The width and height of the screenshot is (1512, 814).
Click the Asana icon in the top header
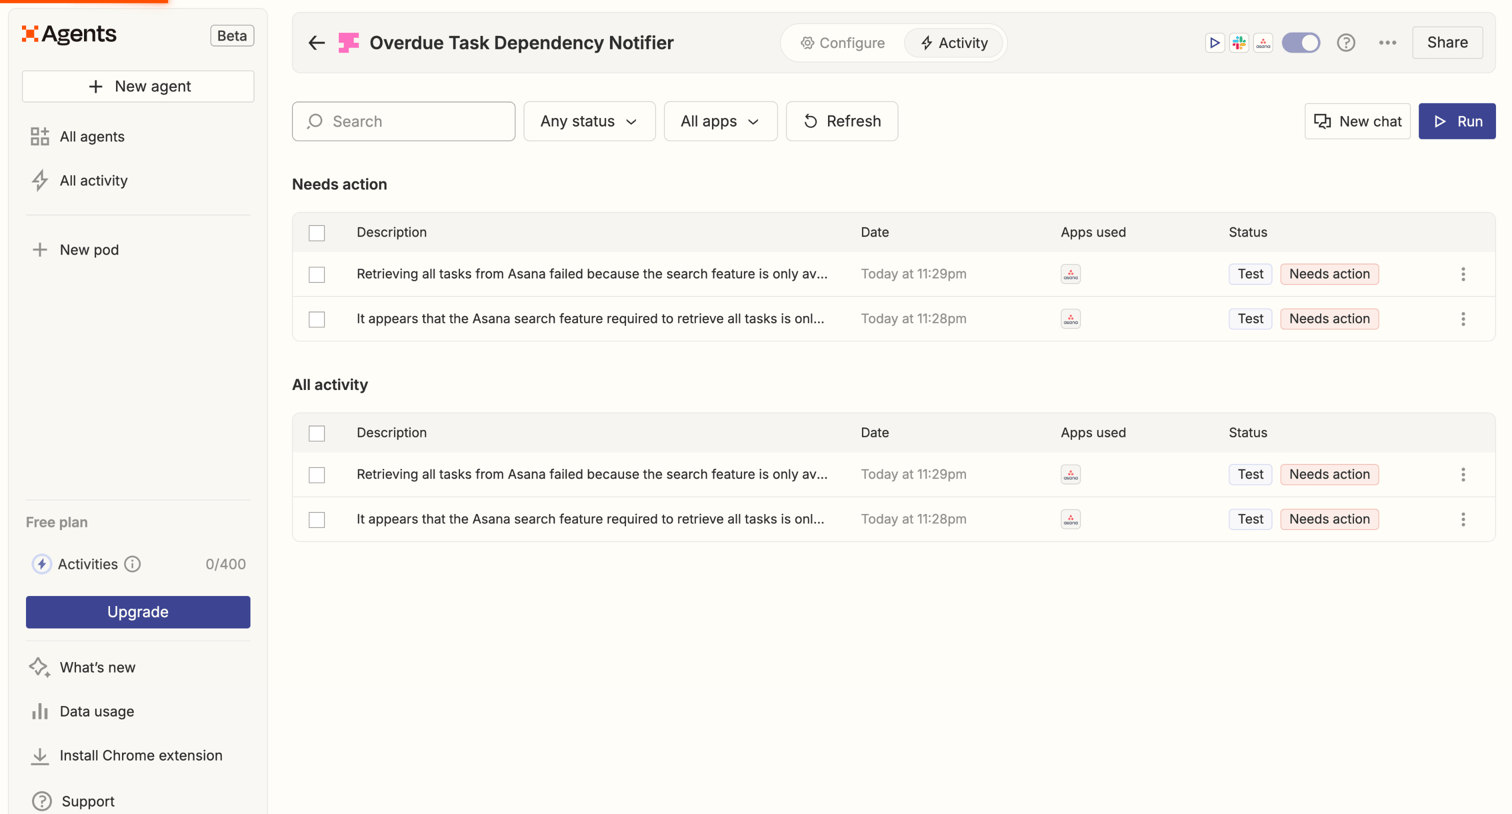1264,43
